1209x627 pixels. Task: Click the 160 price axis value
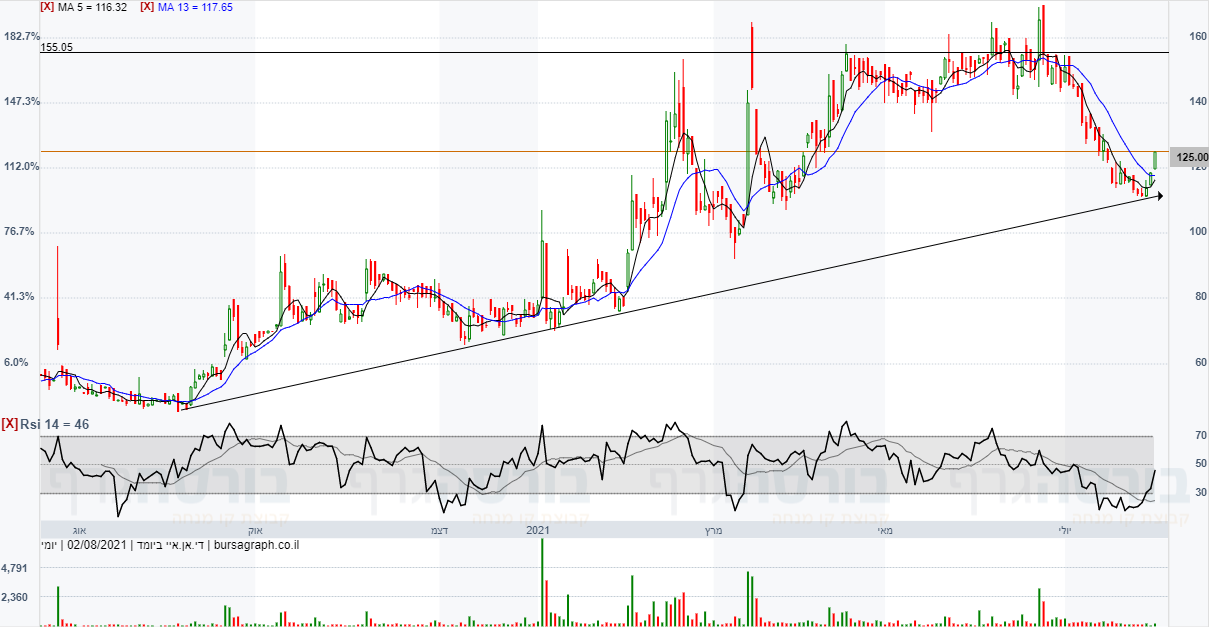(1198, 36)
